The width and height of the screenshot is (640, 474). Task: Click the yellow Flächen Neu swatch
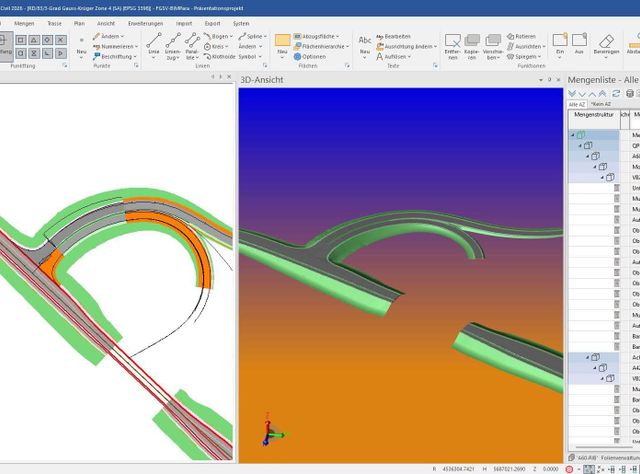point(282,40)
